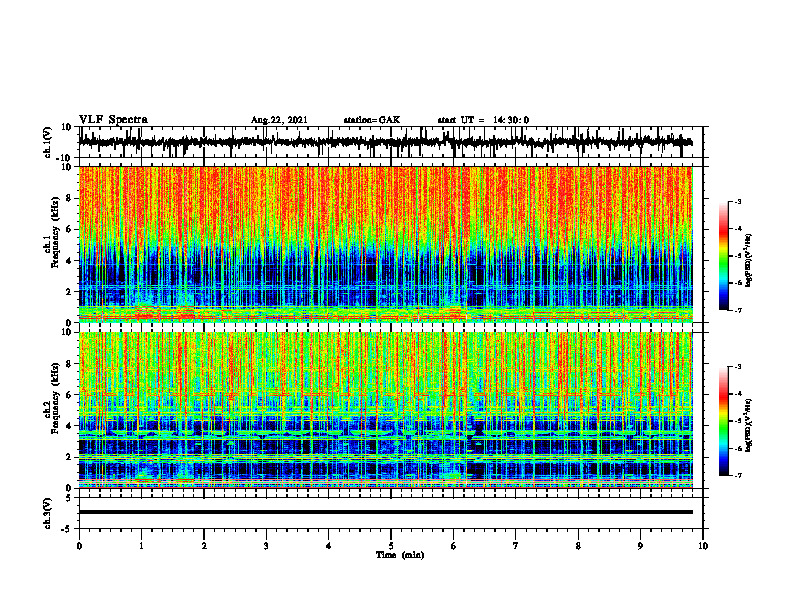The height and width of the screenshot is (612, 792).
Task: Click the ch.1 colorbar log(PSD) label
Action: (749, 260)
